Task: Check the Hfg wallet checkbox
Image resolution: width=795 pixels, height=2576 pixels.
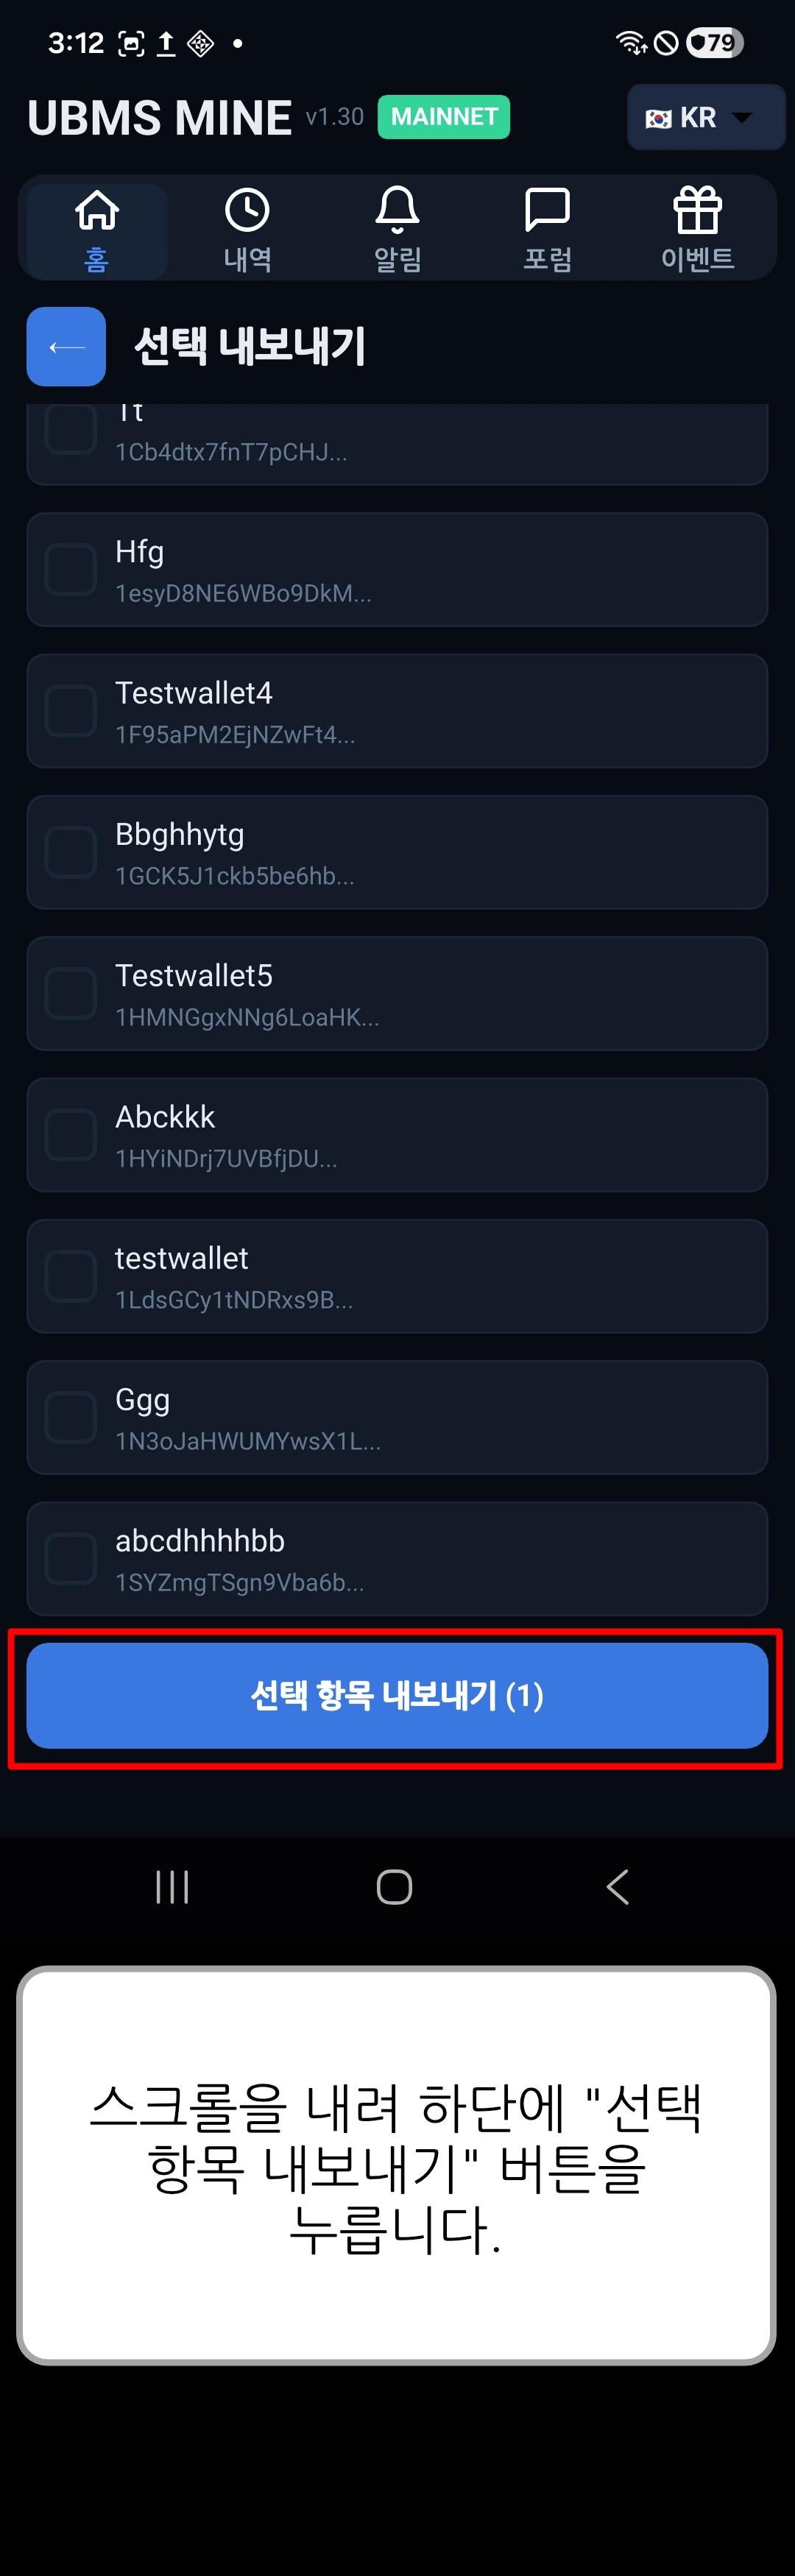Action: pyautogui.click(x=71, y=570)
